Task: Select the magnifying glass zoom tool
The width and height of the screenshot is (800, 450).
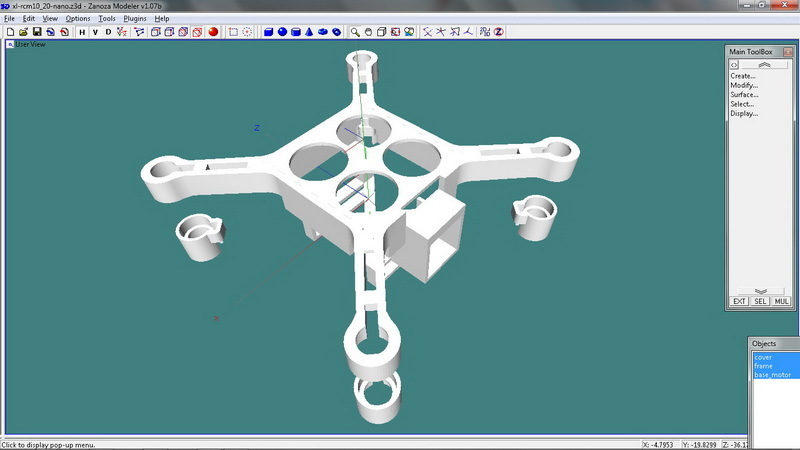Action: coord(354,32)
